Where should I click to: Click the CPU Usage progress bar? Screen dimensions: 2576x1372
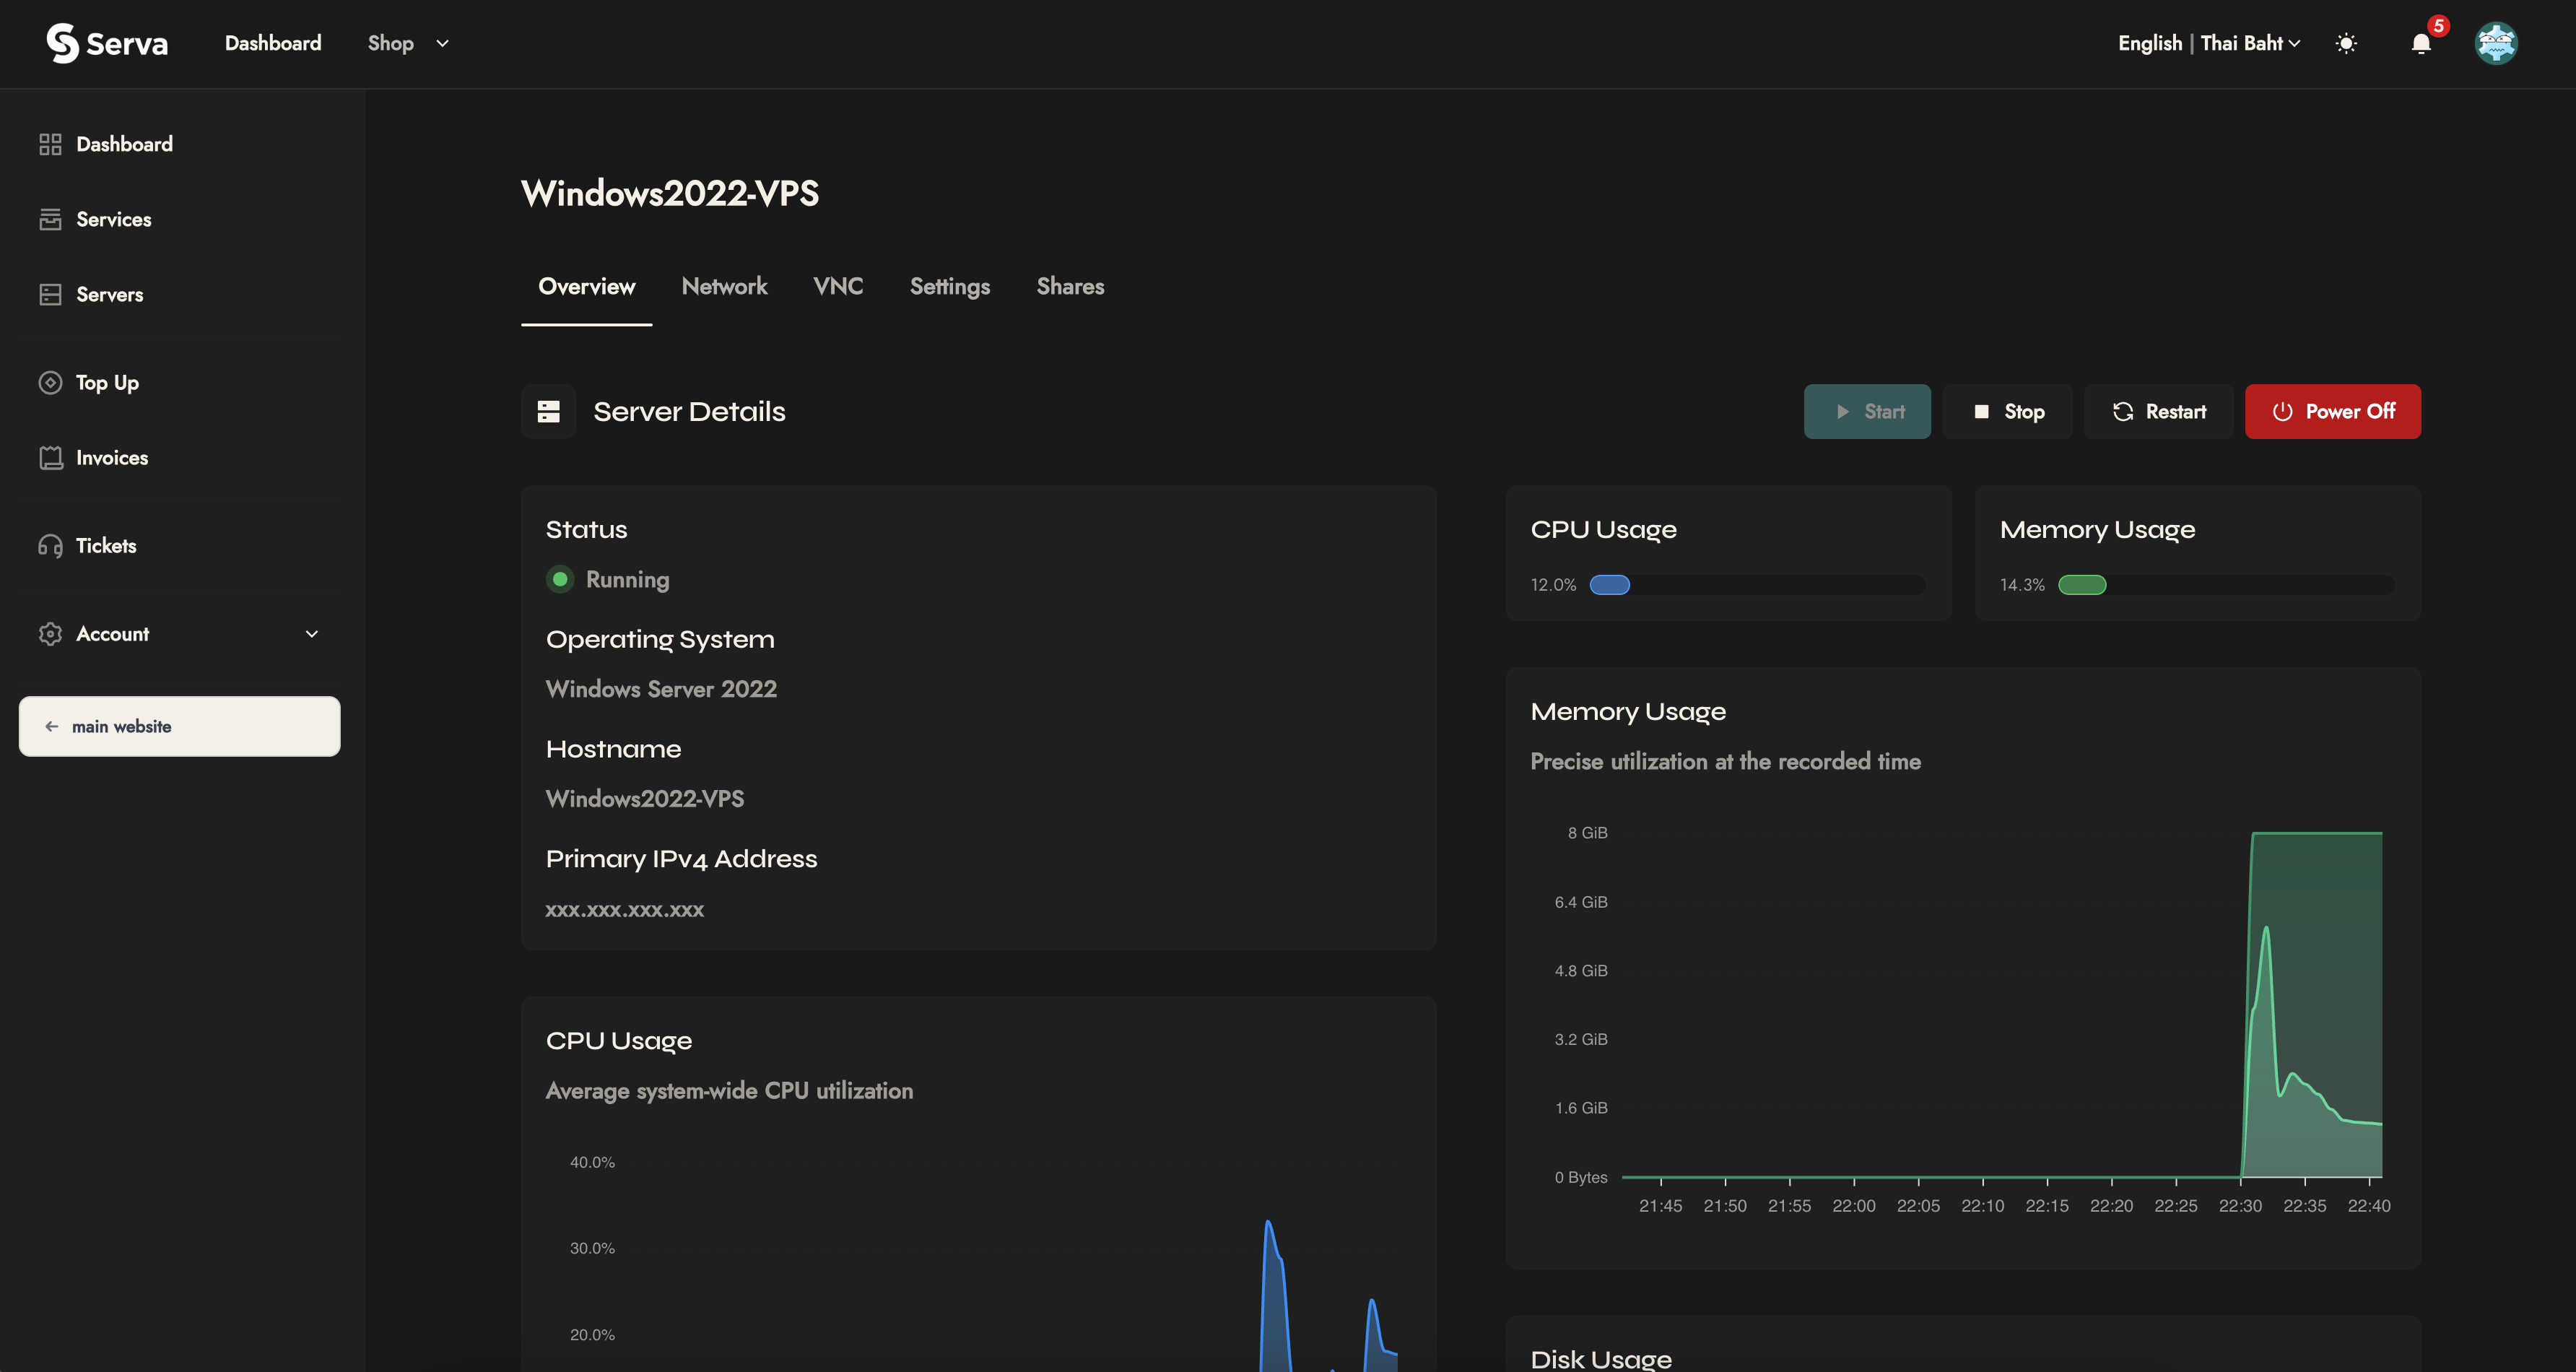pyautogui.click(x=1757, y=585)
